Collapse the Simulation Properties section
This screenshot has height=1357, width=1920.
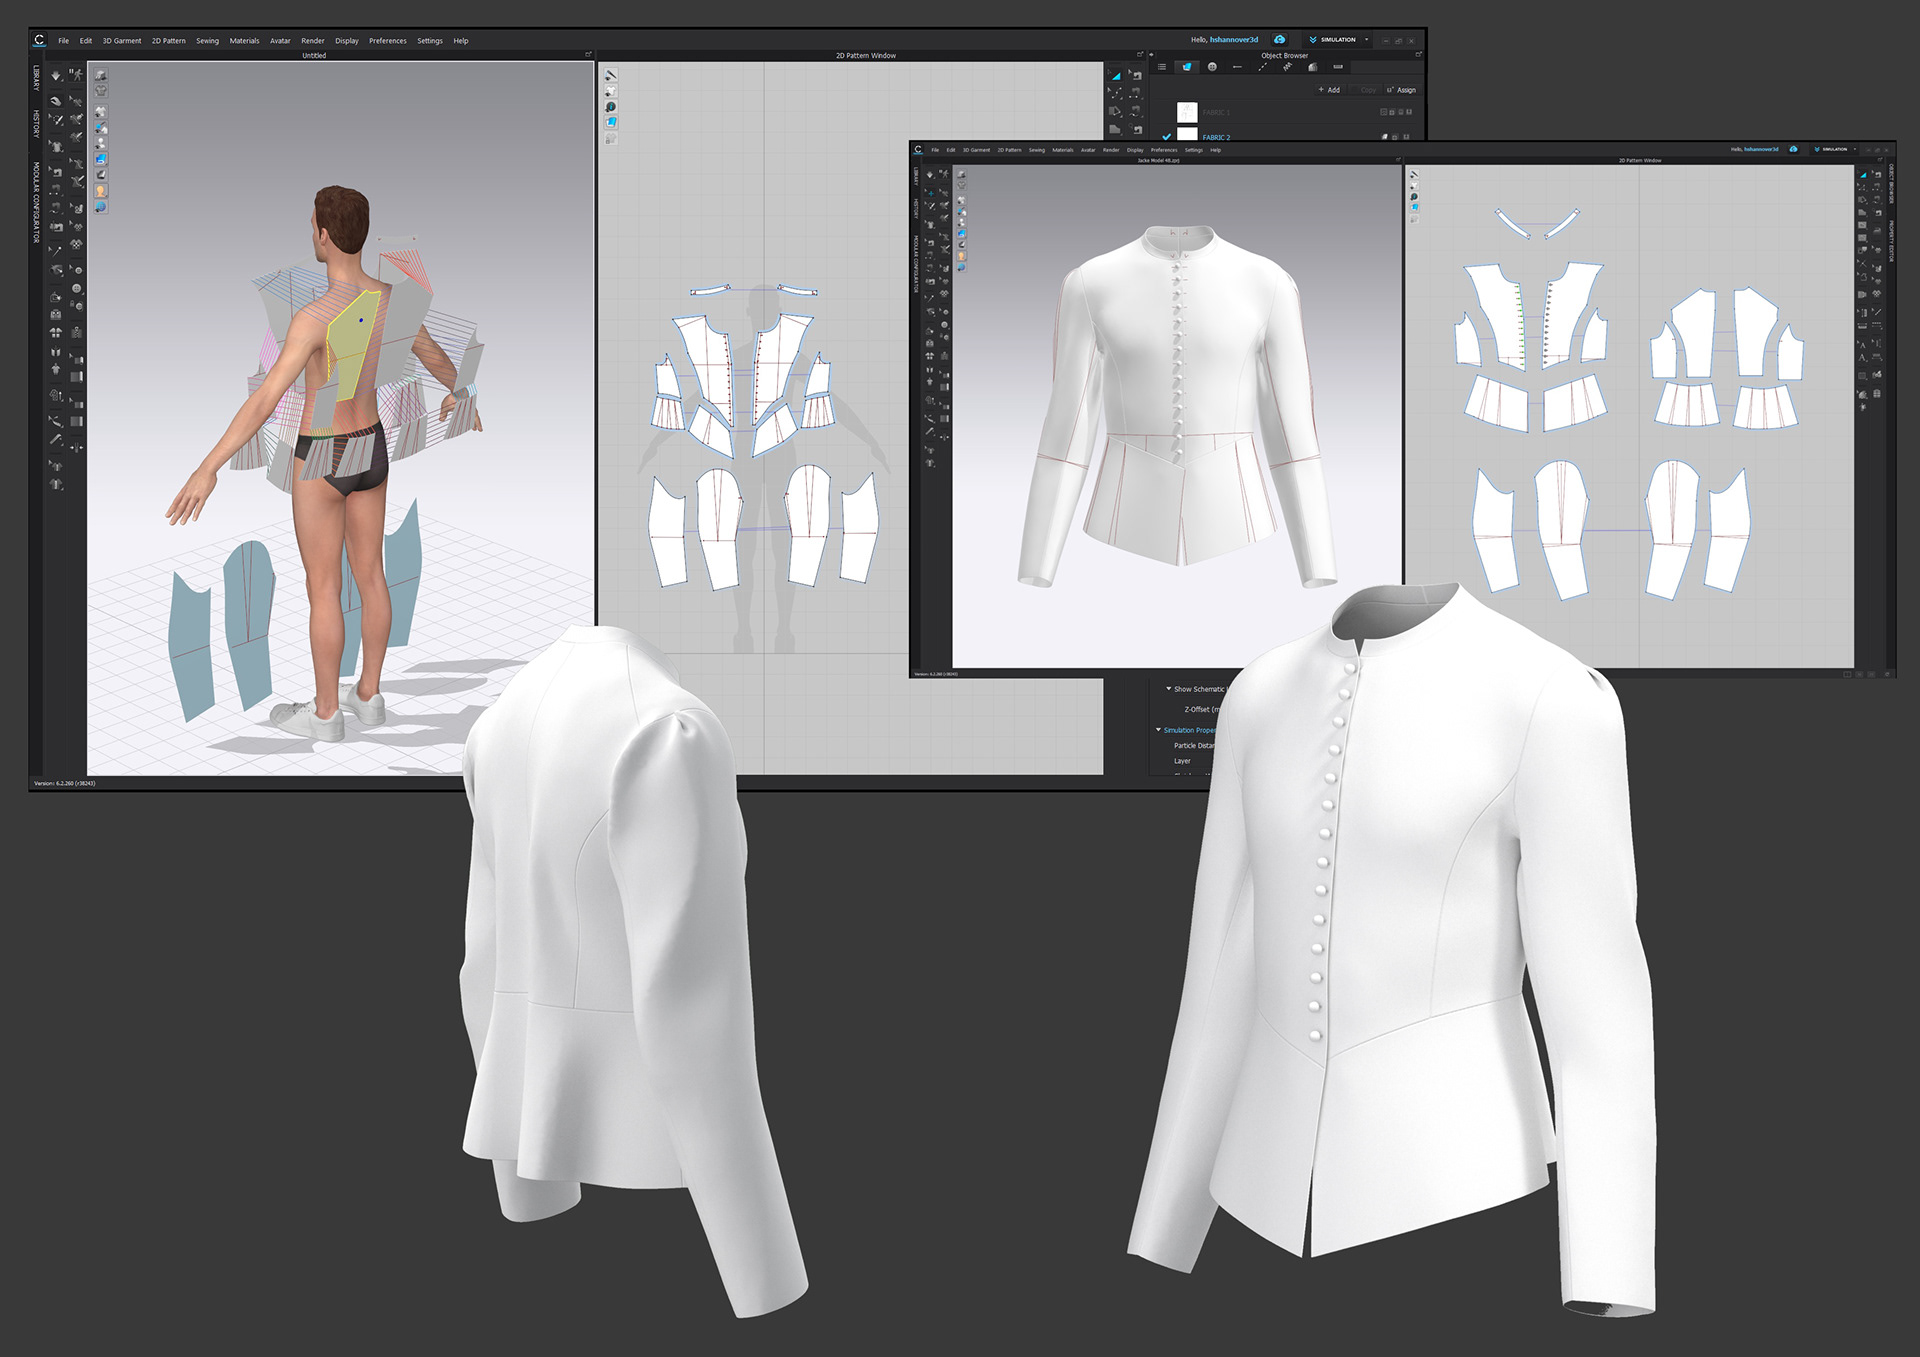pos(1159,730)
